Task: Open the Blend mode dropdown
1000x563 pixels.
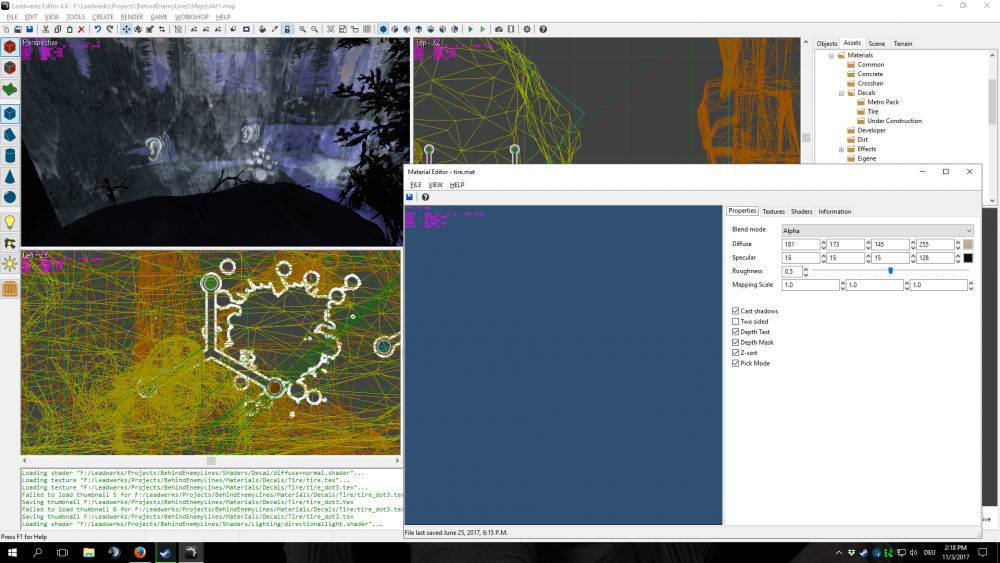Action: 877,230
